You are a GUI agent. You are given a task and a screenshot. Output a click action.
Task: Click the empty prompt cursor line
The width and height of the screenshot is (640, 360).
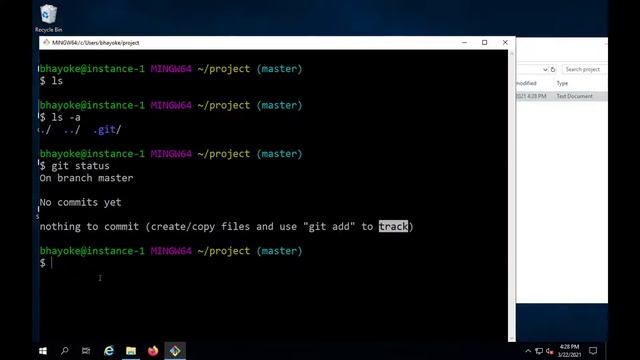click(x=46, y=263)
